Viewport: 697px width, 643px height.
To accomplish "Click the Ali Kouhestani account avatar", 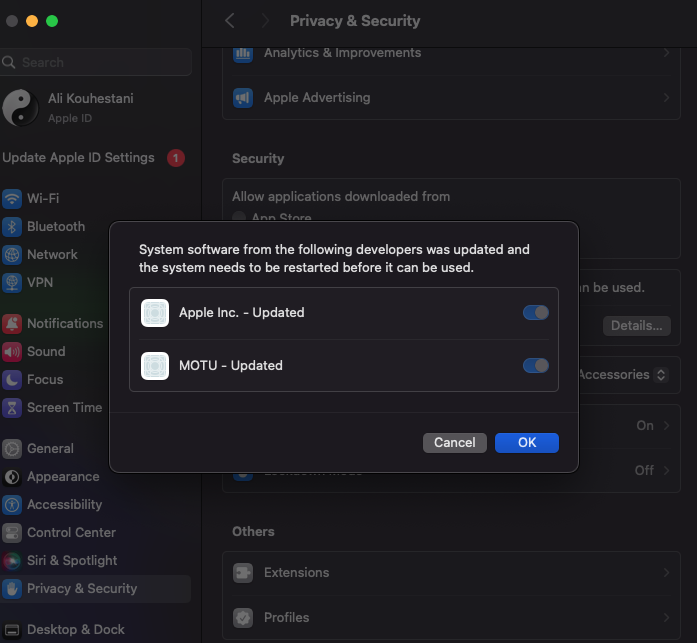I will pos(20,108).
